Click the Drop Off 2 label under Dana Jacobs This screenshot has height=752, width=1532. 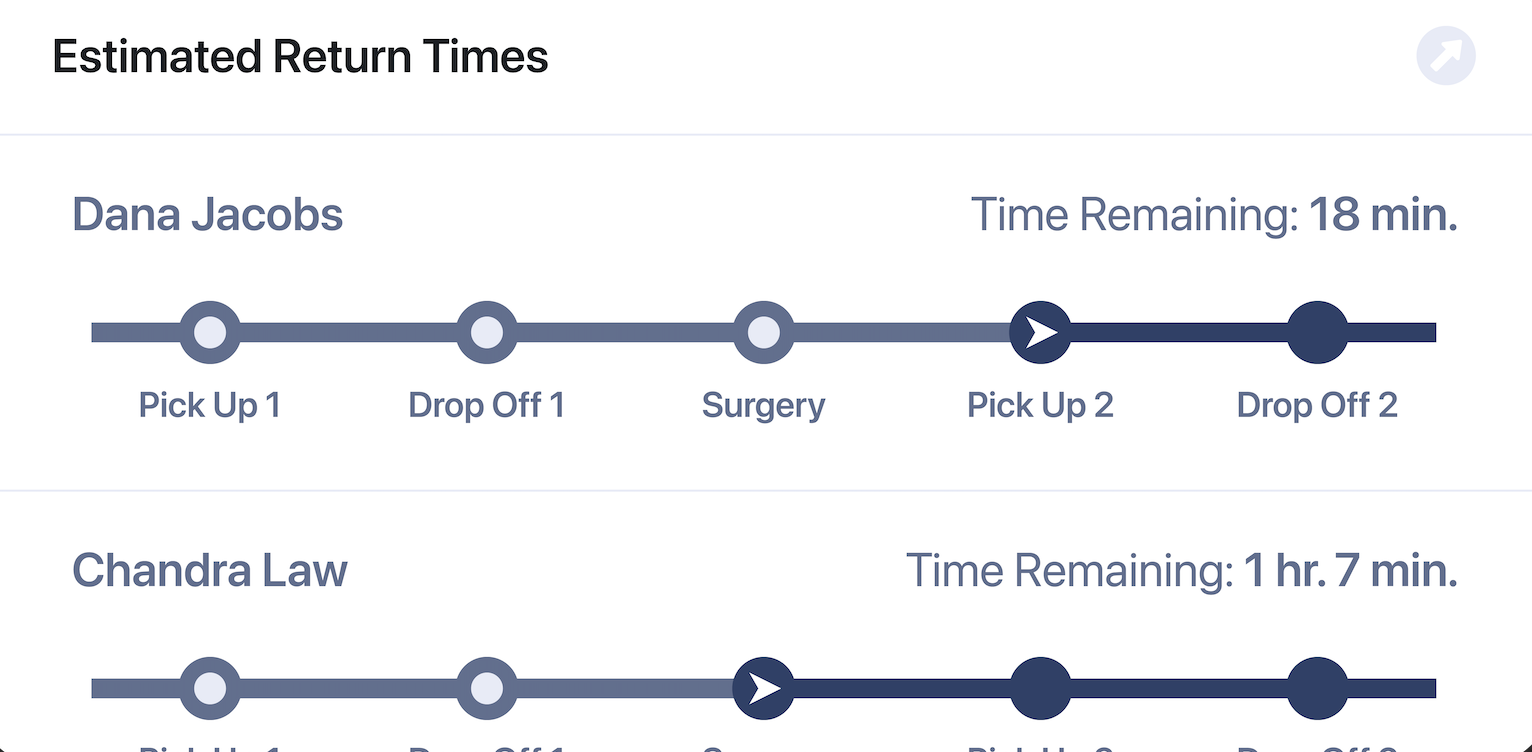point(1317,405)
